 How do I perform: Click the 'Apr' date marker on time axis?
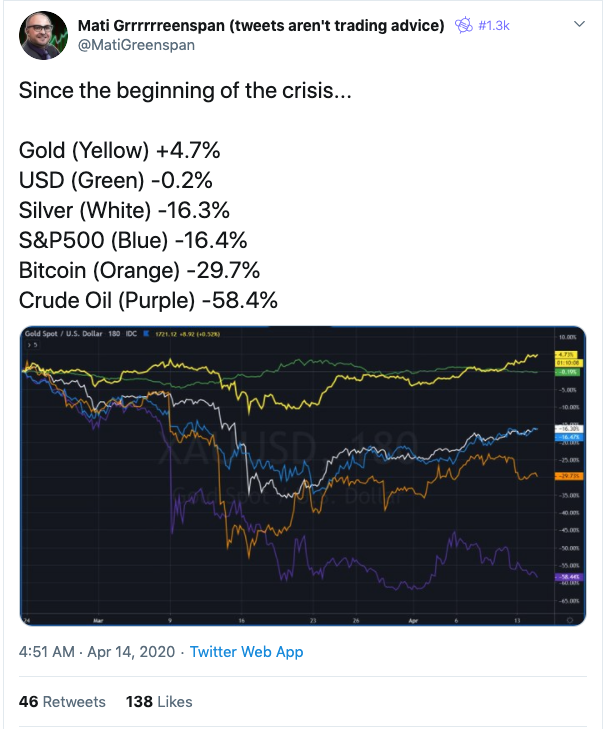pyautogui.click(x=413, y=621)
